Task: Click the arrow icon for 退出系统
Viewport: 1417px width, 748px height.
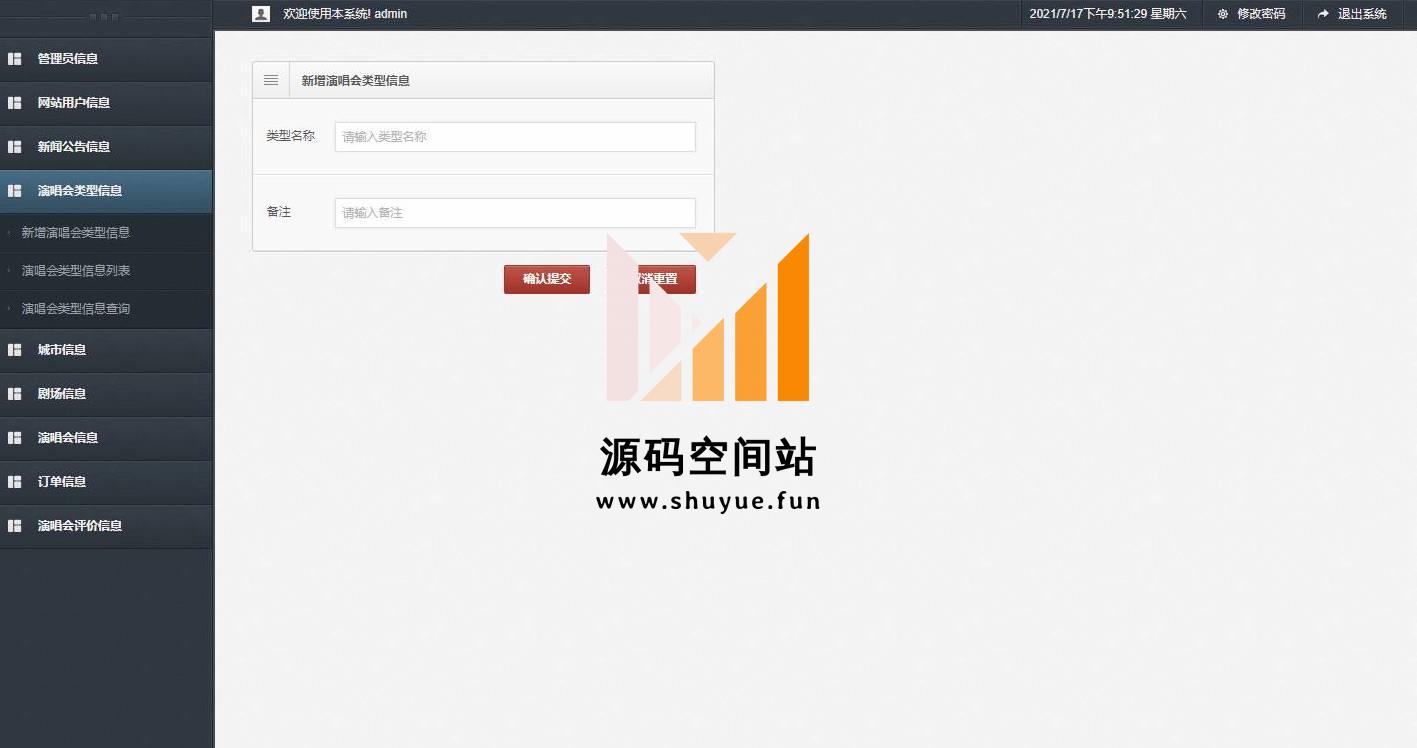Action: click(1323, 14)
